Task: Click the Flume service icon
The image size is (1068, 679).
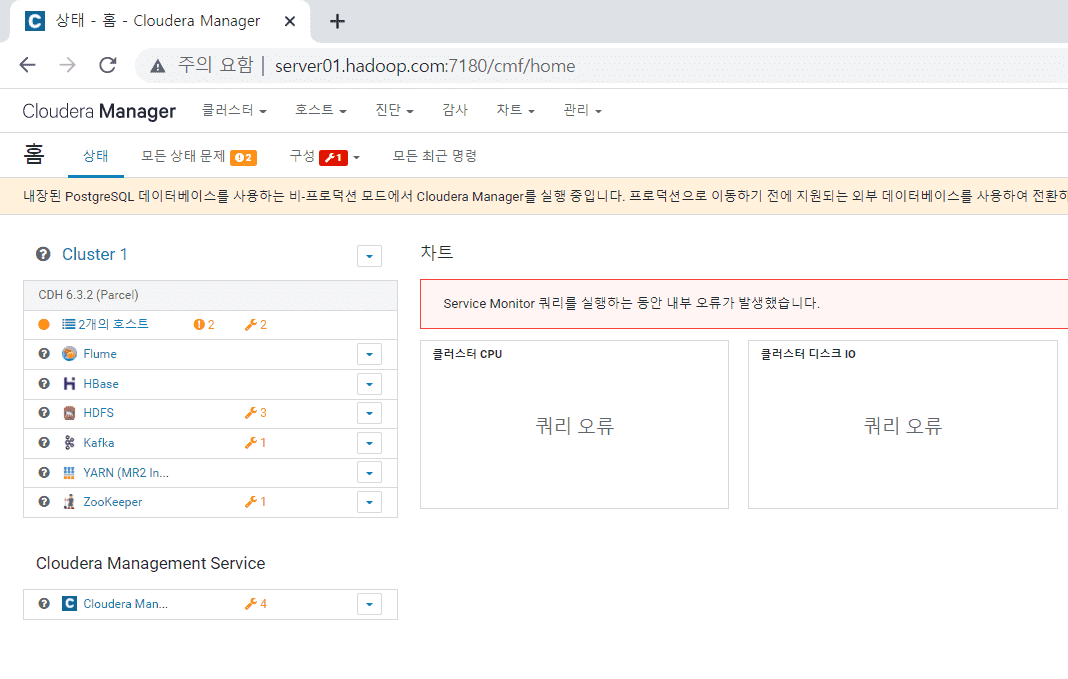Action: 69,353
